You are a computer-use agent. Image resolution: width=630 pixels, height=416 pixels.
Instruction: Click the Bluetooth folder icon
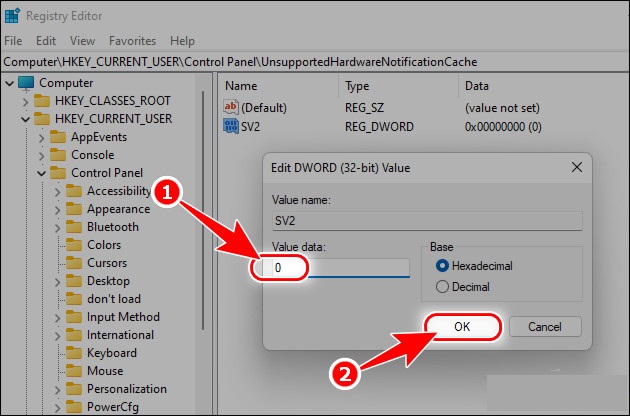coord(74,227)
